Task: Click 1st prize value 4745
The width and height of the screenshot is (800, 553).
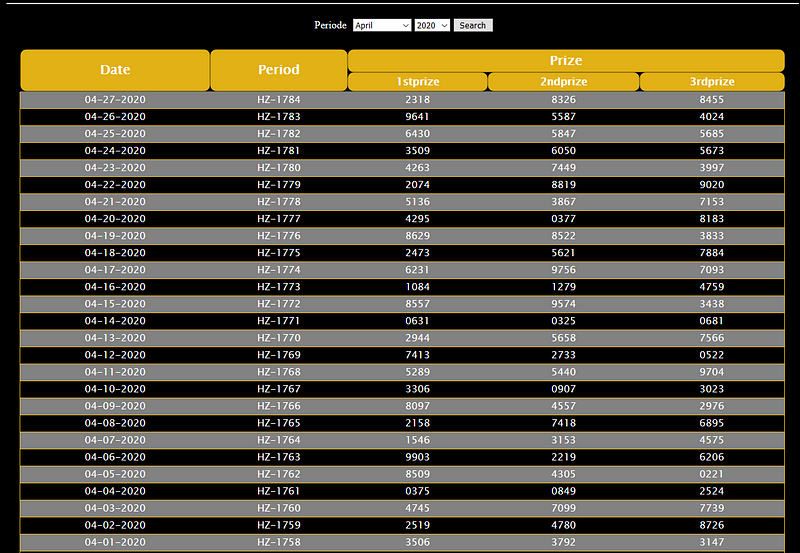Action: (x=417, y=508)
